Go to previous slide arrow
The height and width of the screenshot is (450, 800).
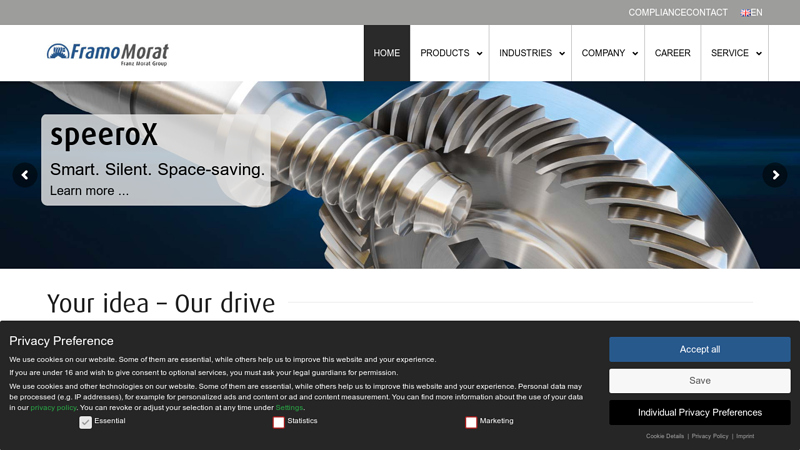coord(24,175)
